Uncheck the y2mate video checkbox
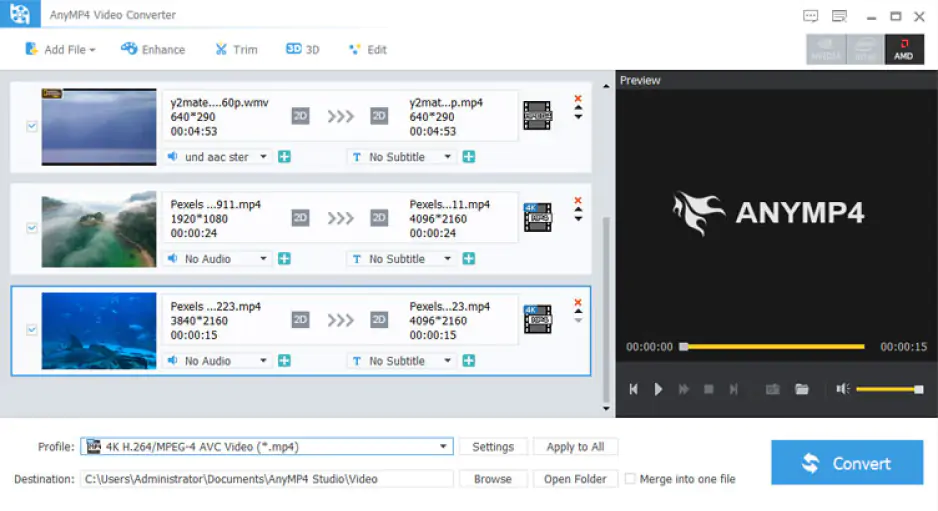Screen dimensions: 938x511 coord(32,127)
